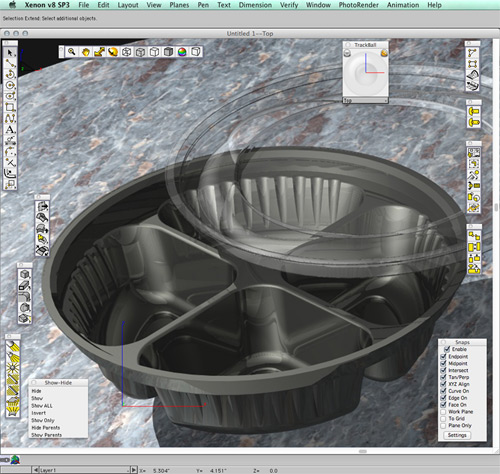The image size is (500, 474).
Task: Switch to wireframe cube display mode
Action: point(127,52)
